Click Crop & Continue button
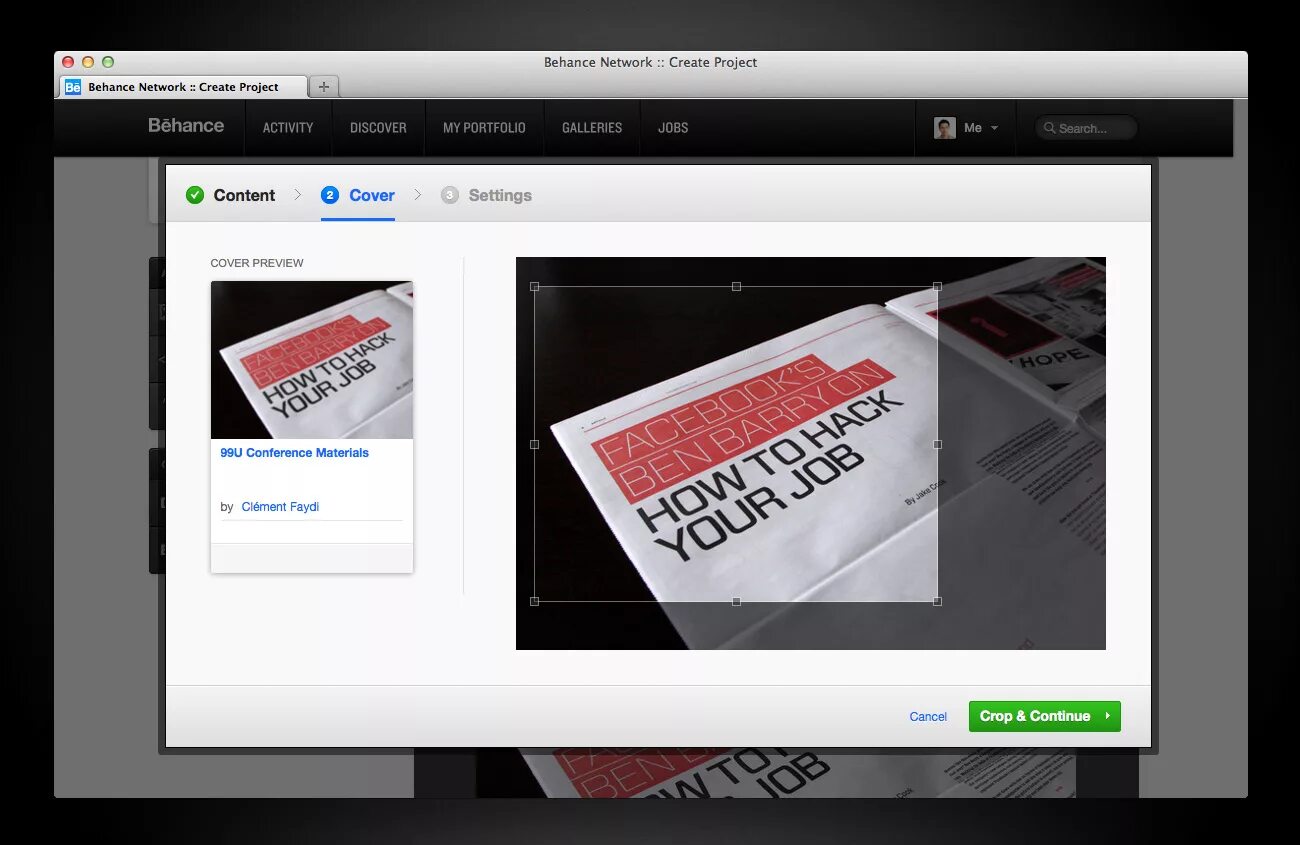This screenshot has width=1300, height=845. tap(1045, 716)
